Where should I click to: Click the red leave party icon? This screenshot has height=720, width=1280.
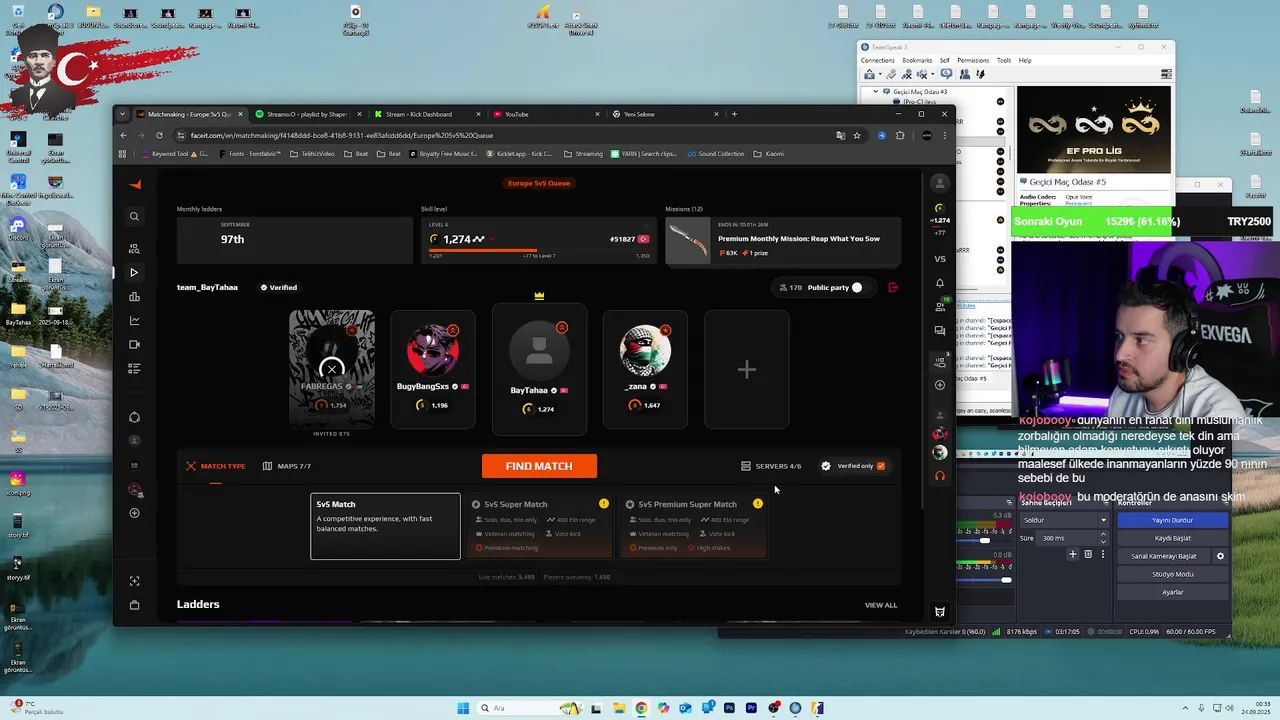(893, 287)
